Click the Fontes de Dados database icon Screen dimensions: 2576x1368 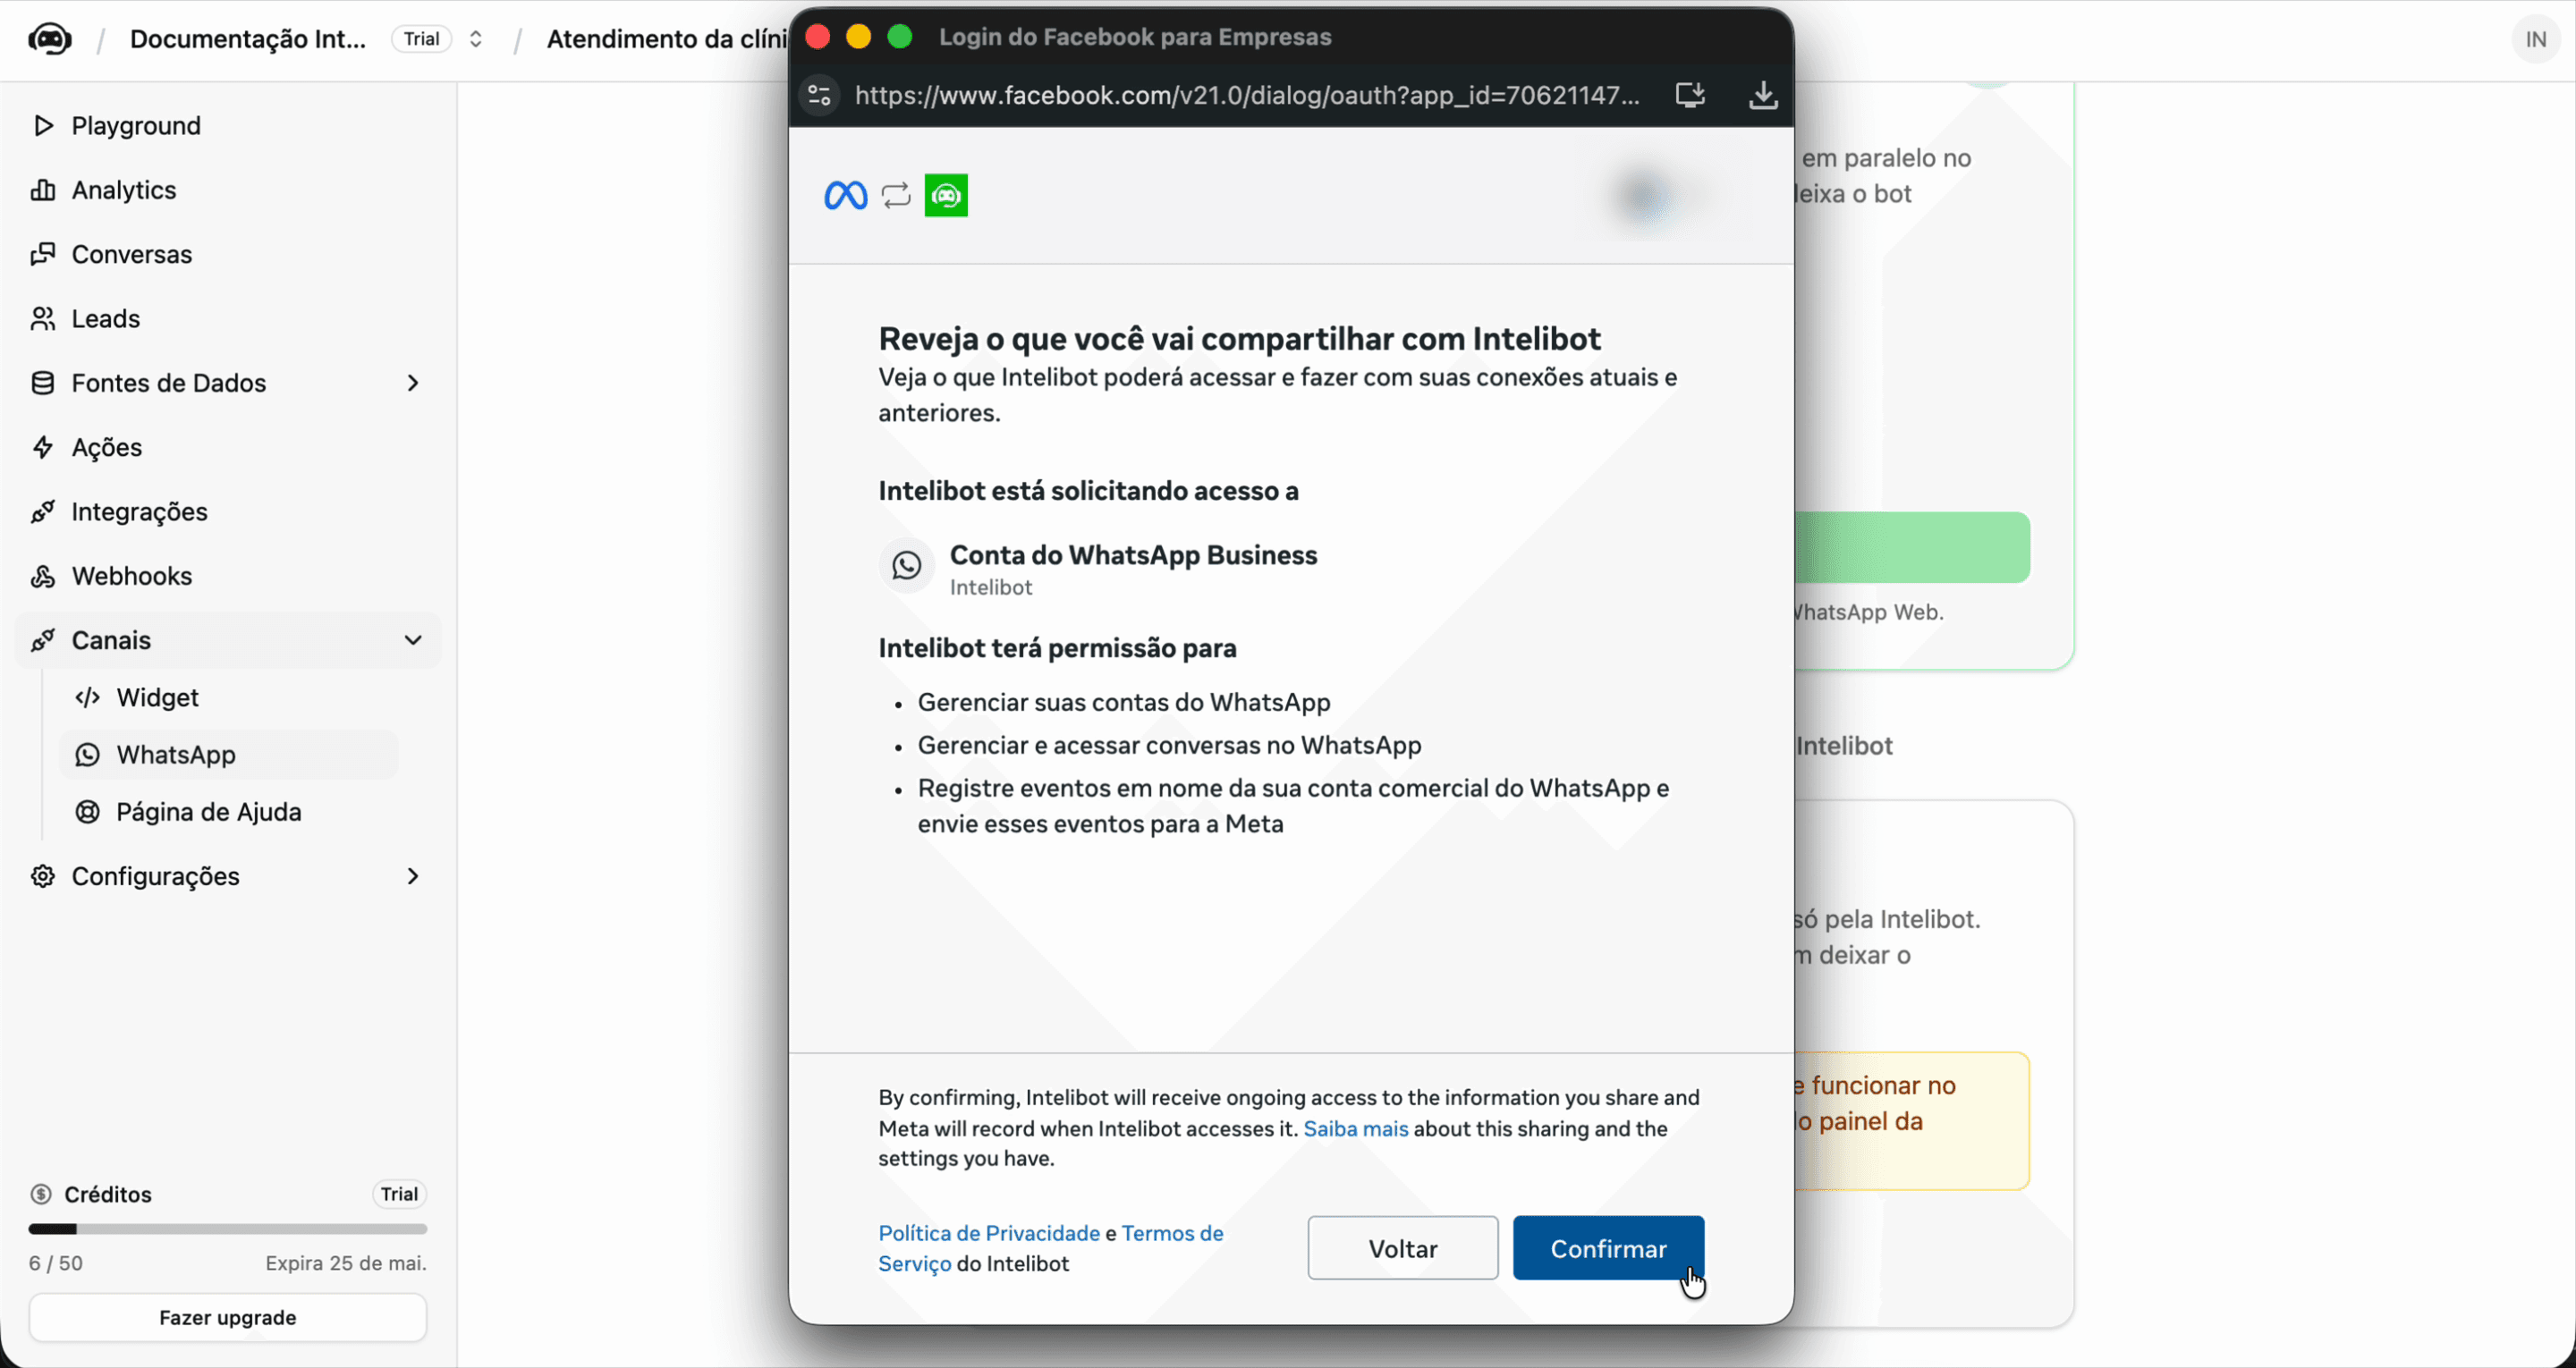coord(42,383)
